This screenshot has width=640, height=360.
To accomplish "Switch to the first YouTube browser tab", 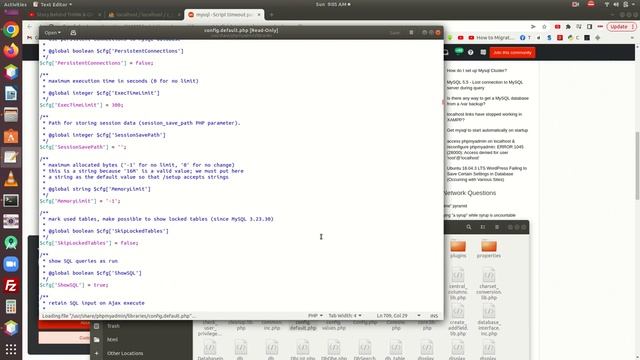I will click(64, 14).
